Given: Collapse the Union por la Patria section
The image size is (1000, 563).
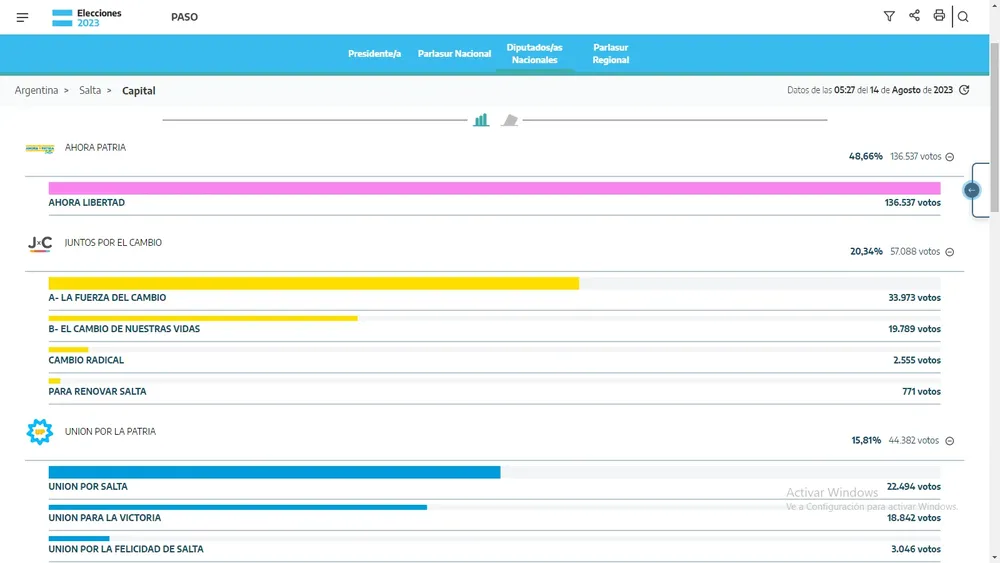Looking at the screenshot, I should point(949,441).
